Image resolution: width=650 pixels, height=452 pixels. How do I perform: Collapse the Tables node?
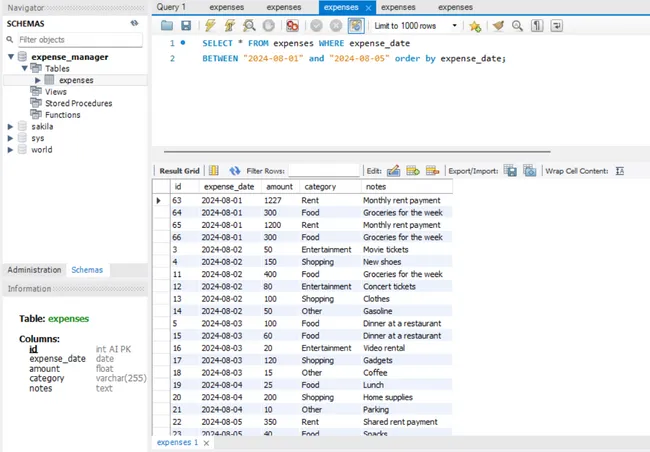(24, 68)
